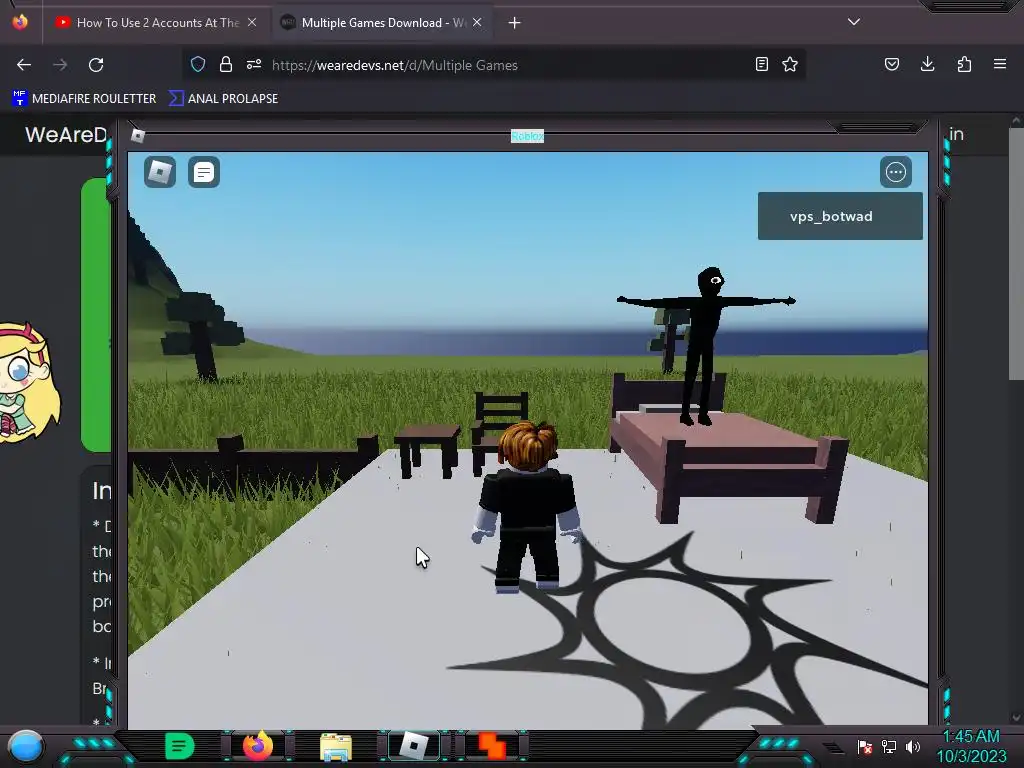Bookmark this page with star icon
This screenshot has width=1024, height=768.
[790, 64]
